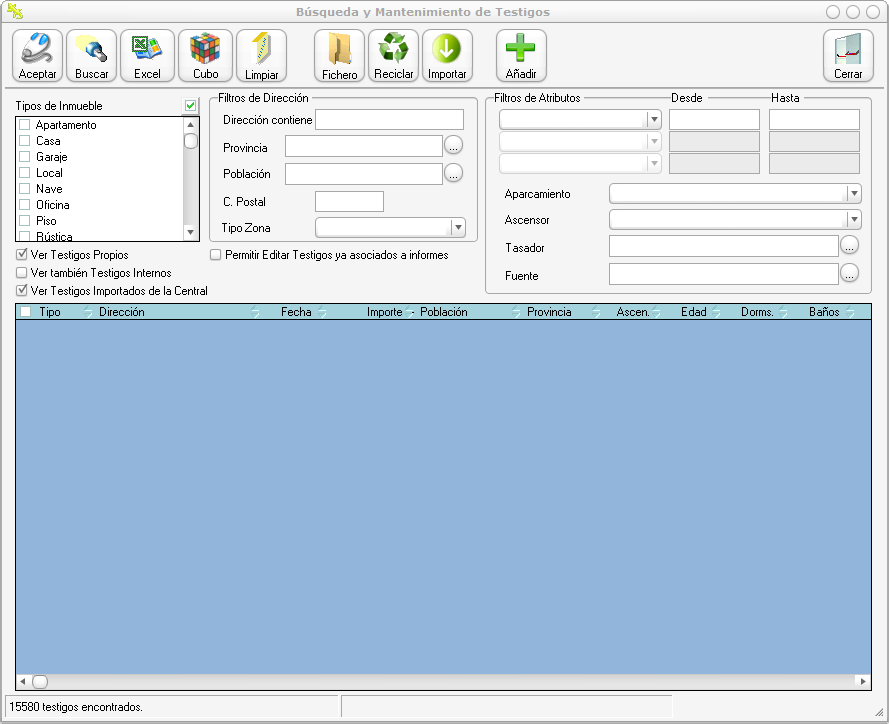Export results using the Excel icon
Screen dimensions: 889x724
pos(147,55)
